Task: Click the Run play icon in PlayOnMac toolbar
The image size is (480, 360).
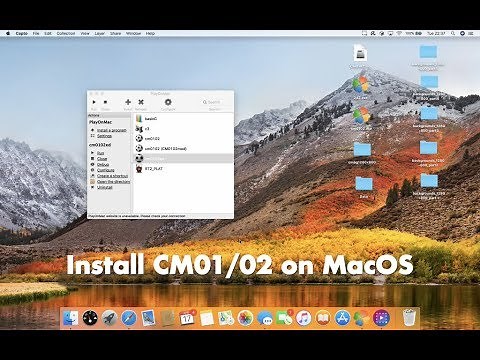Action: tap(94, 102)
